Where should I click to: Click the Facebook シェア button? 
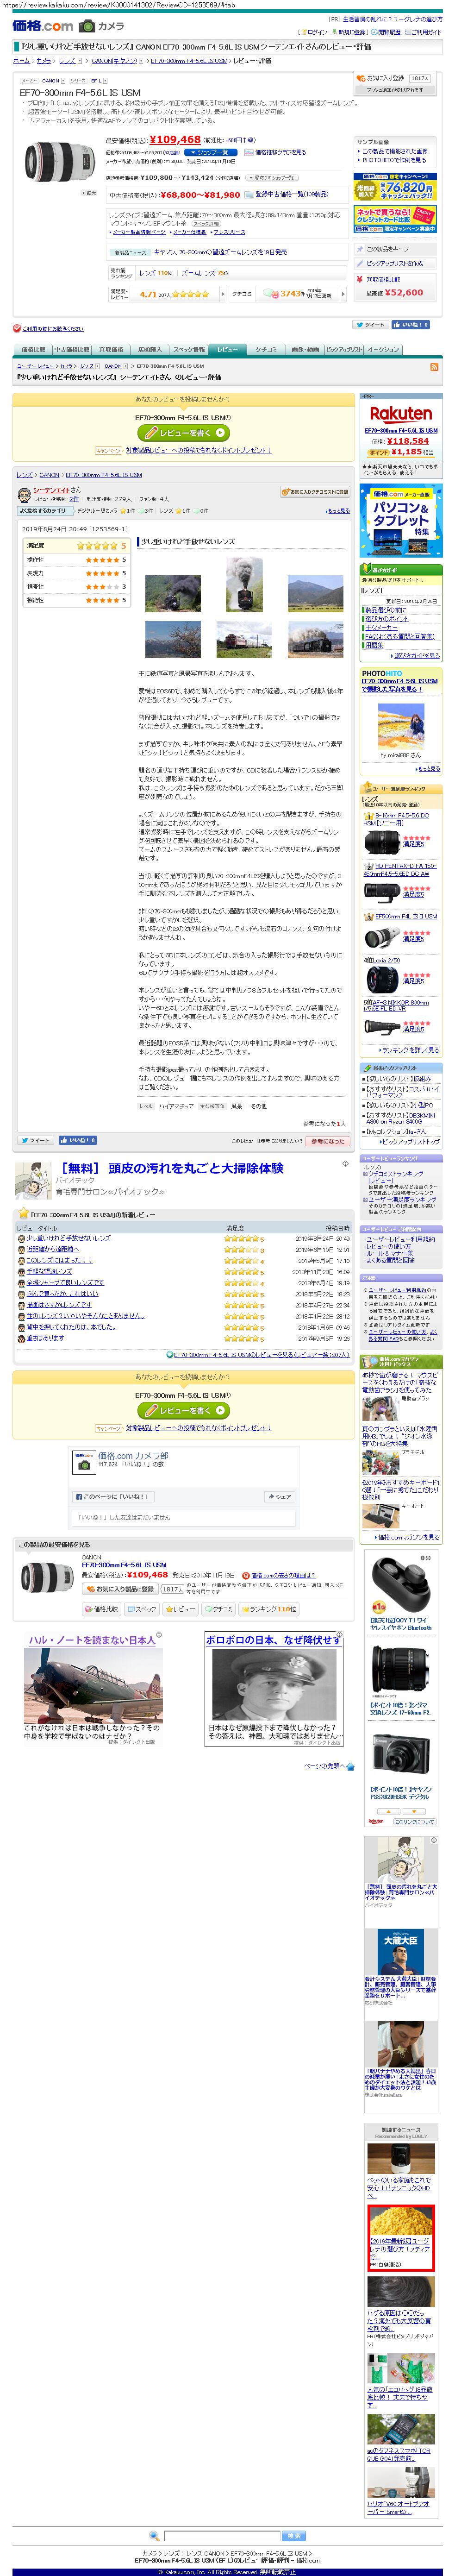280,1497
